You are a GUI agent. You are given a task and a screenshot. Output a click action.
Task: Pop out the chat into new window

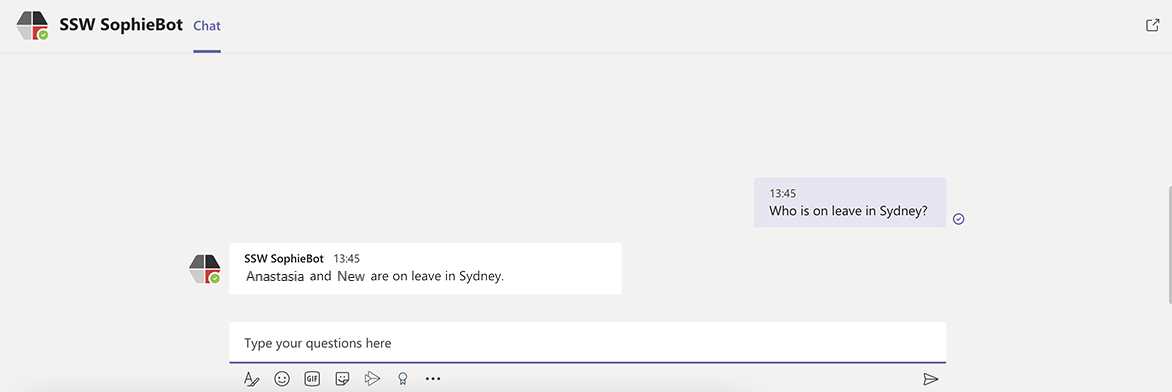tap(1152, 25)
